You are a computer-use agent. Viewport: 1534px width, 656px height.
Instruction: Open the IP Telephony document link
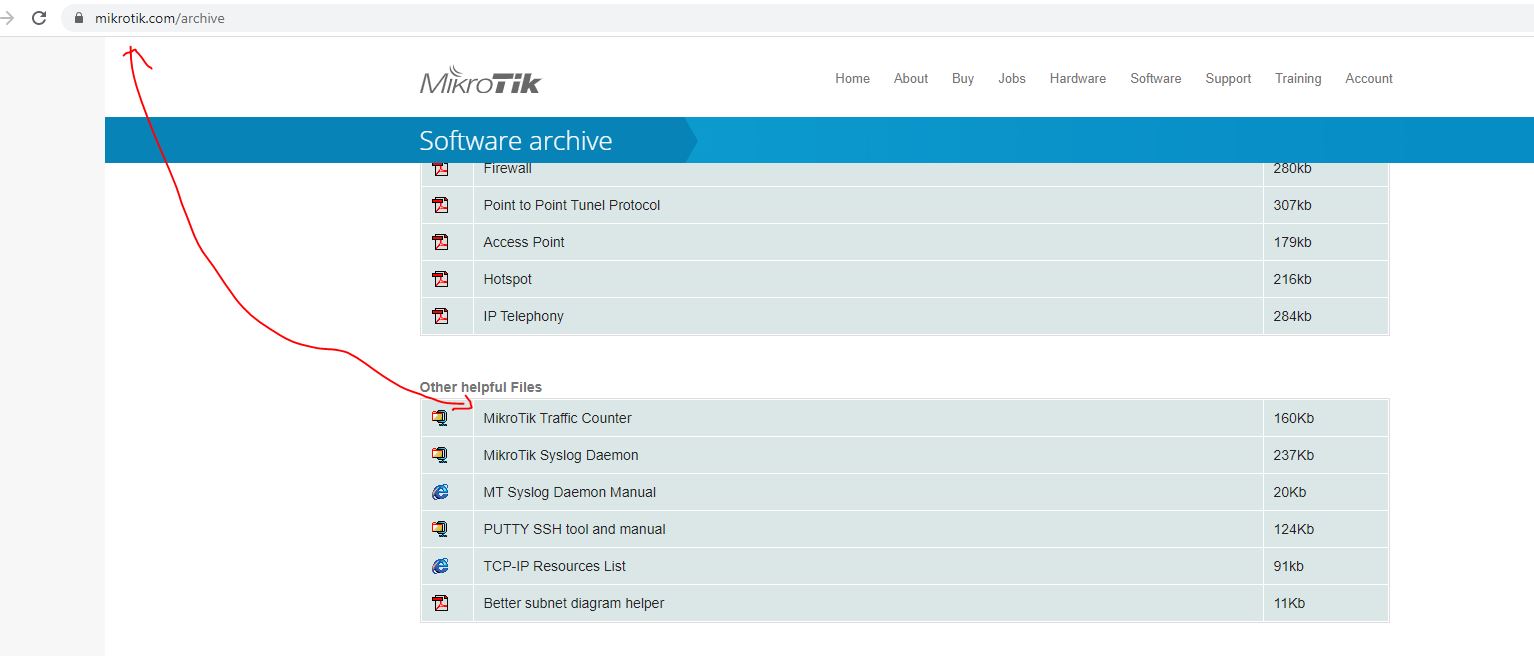(523, 316)
